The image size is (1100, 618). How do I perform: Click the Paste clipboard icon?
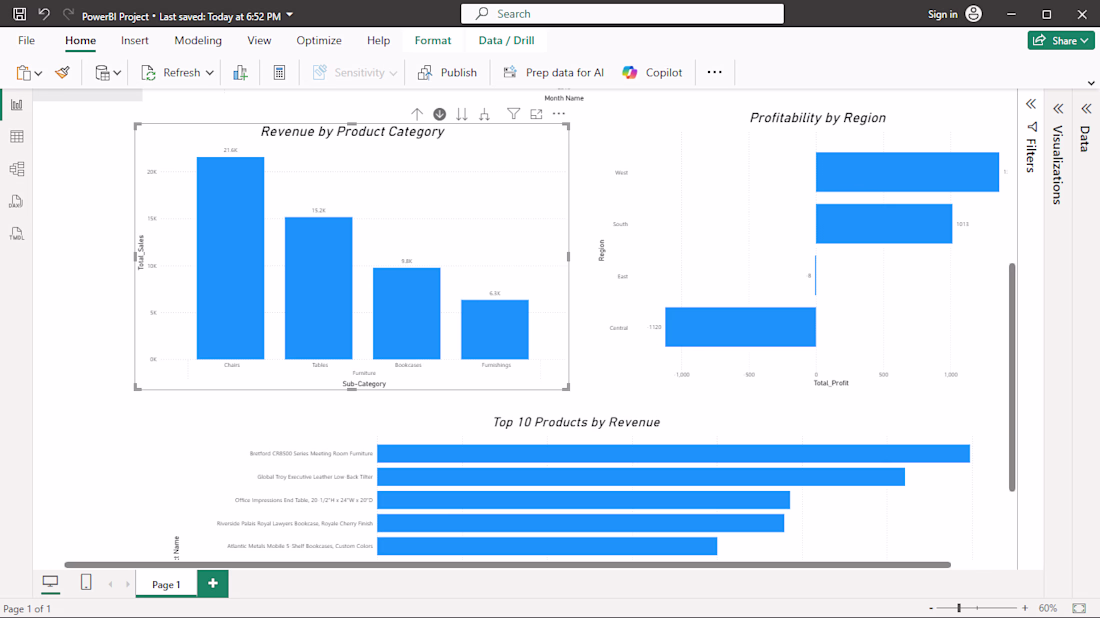coord(23,72)
